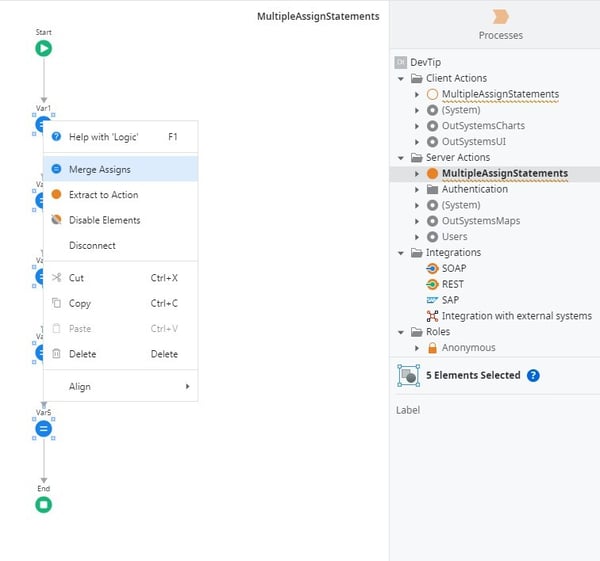Collapse the Roles folder

402,332
